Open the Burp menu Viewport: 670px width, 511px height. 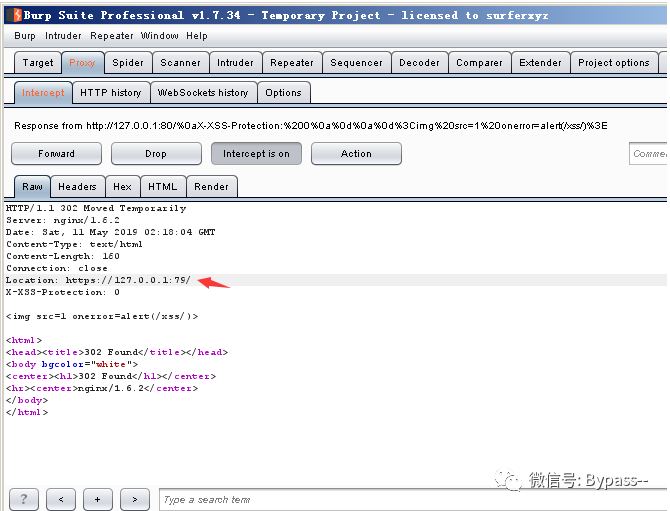25,36
